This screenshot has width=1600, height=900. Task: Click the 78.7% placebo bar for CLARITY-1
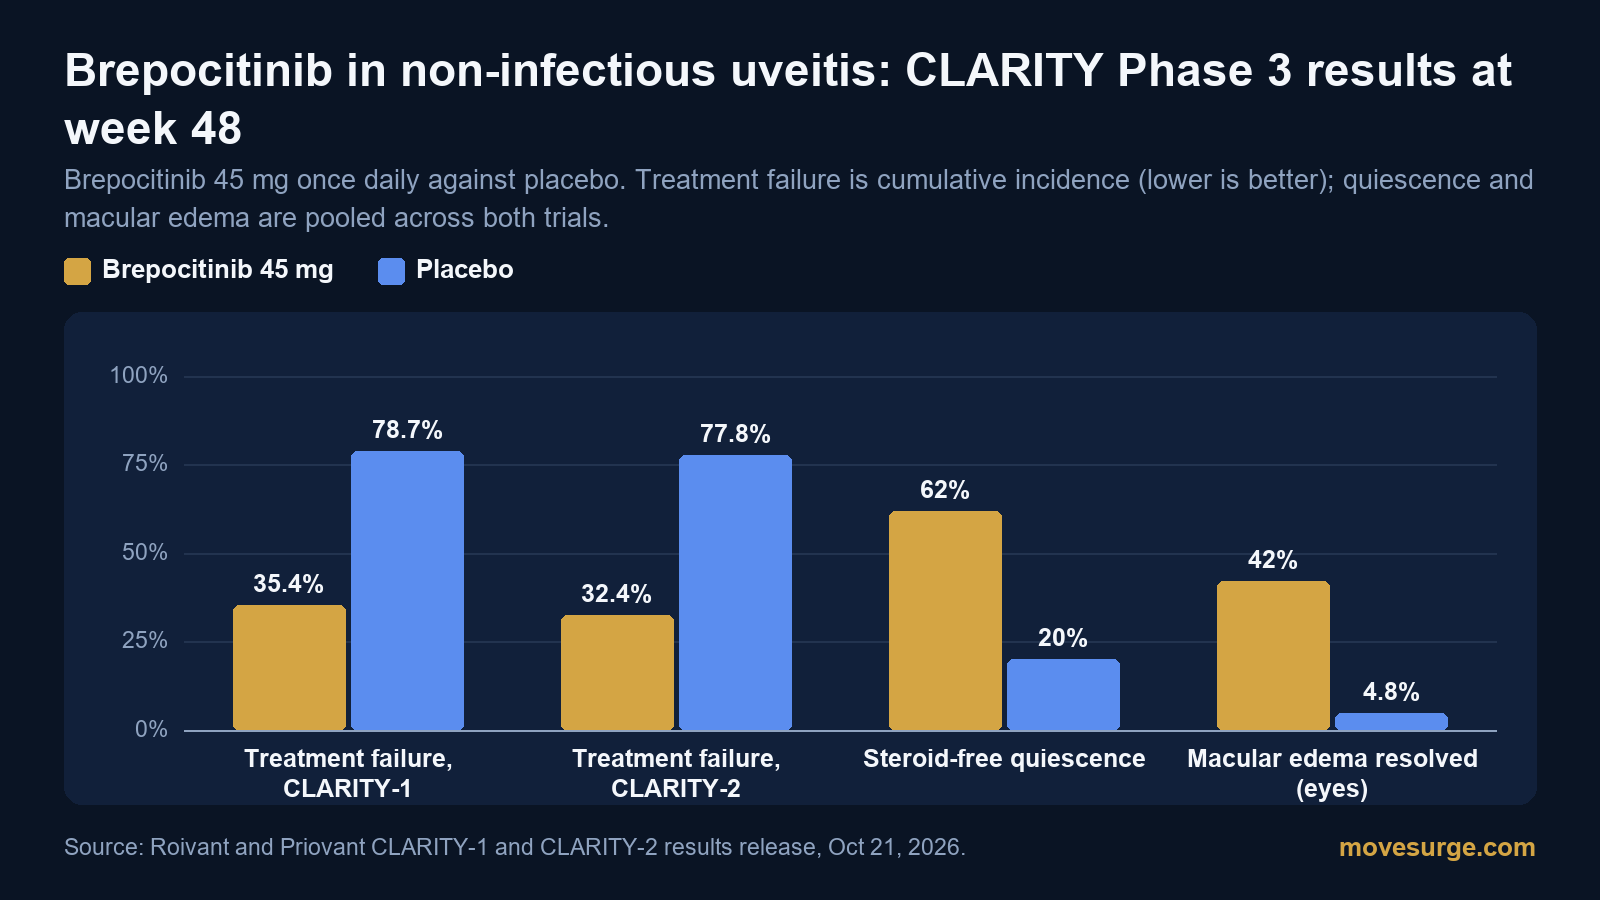tap(407, 590)
